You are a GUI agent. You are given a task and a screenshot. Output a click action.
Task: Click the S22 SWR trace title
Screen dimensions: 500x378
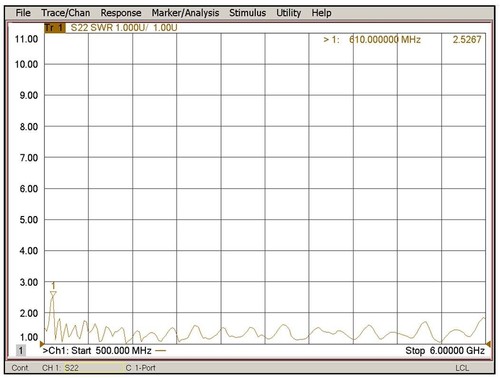click(x=124, y=27)
